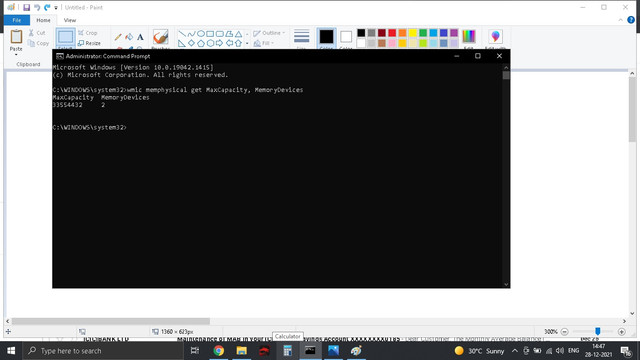Open the shape Outline dropdown
The image size is (640, 360).
(269, 33)
